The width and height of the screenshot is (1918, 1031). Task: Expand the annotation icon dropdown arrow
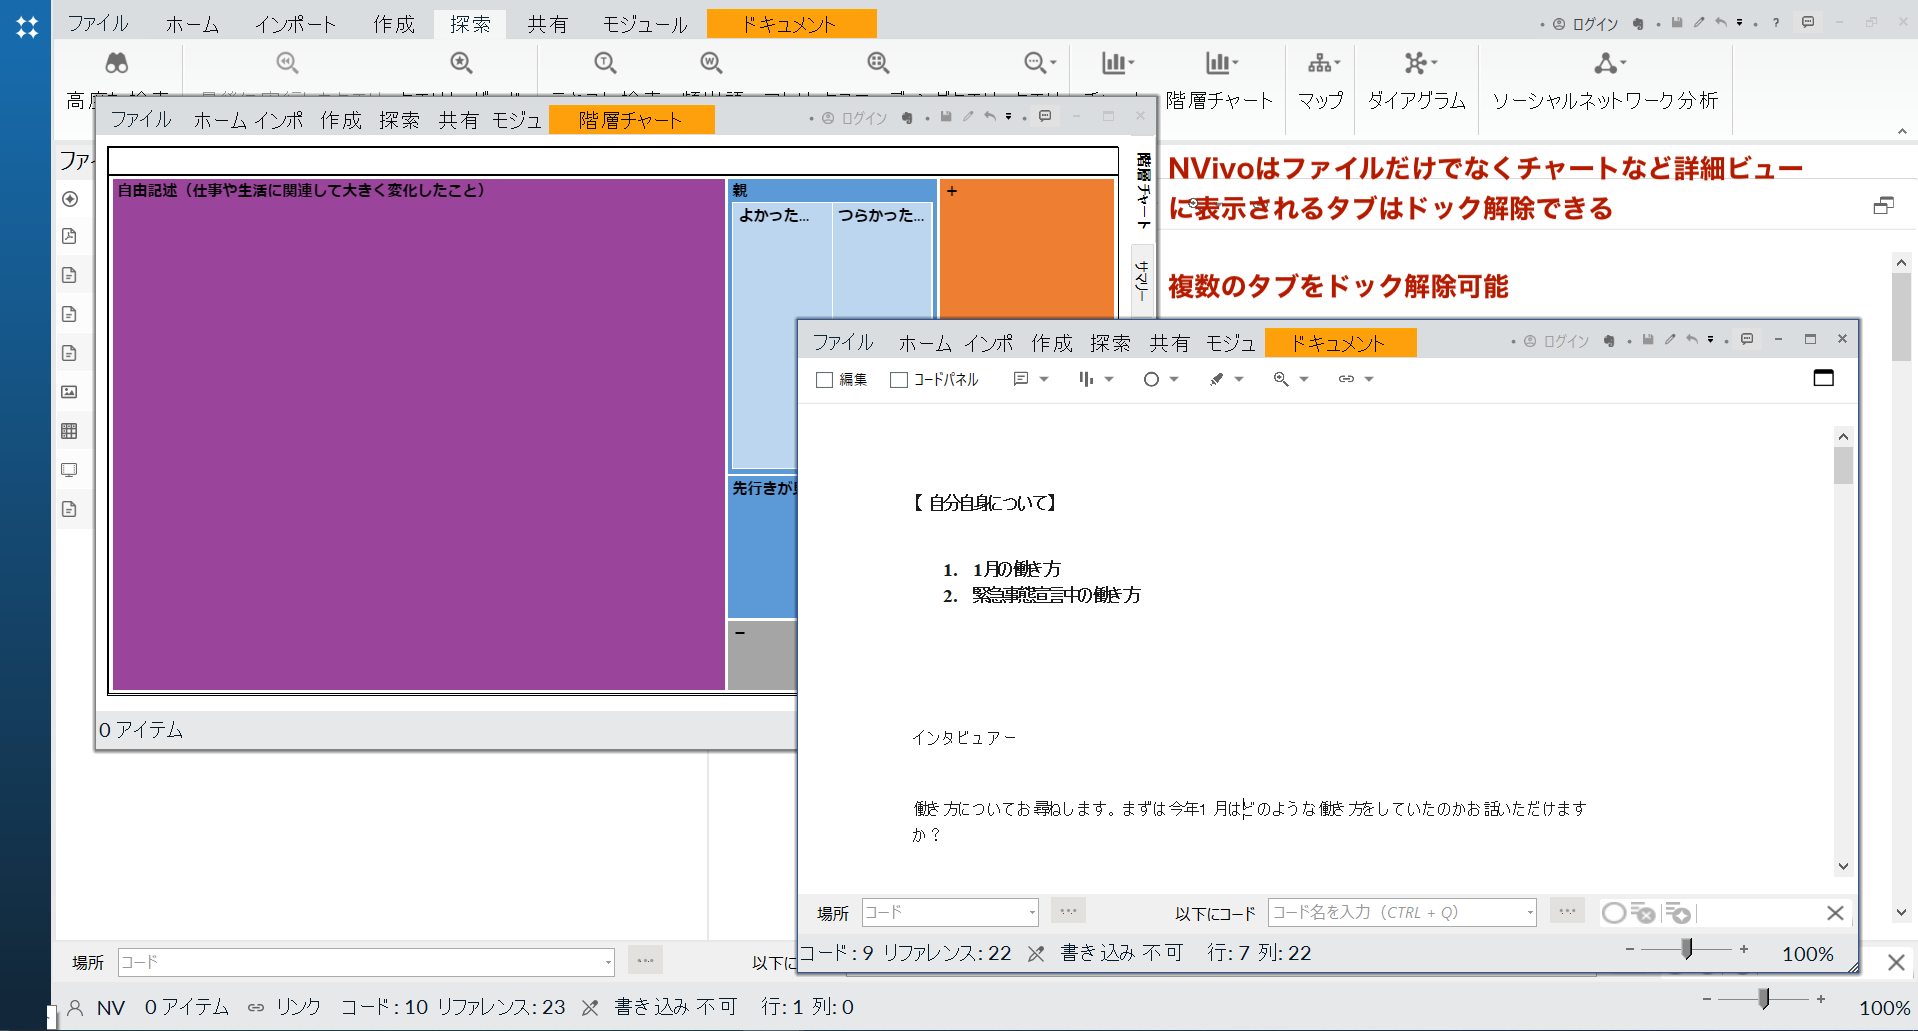coord(1044,379)
